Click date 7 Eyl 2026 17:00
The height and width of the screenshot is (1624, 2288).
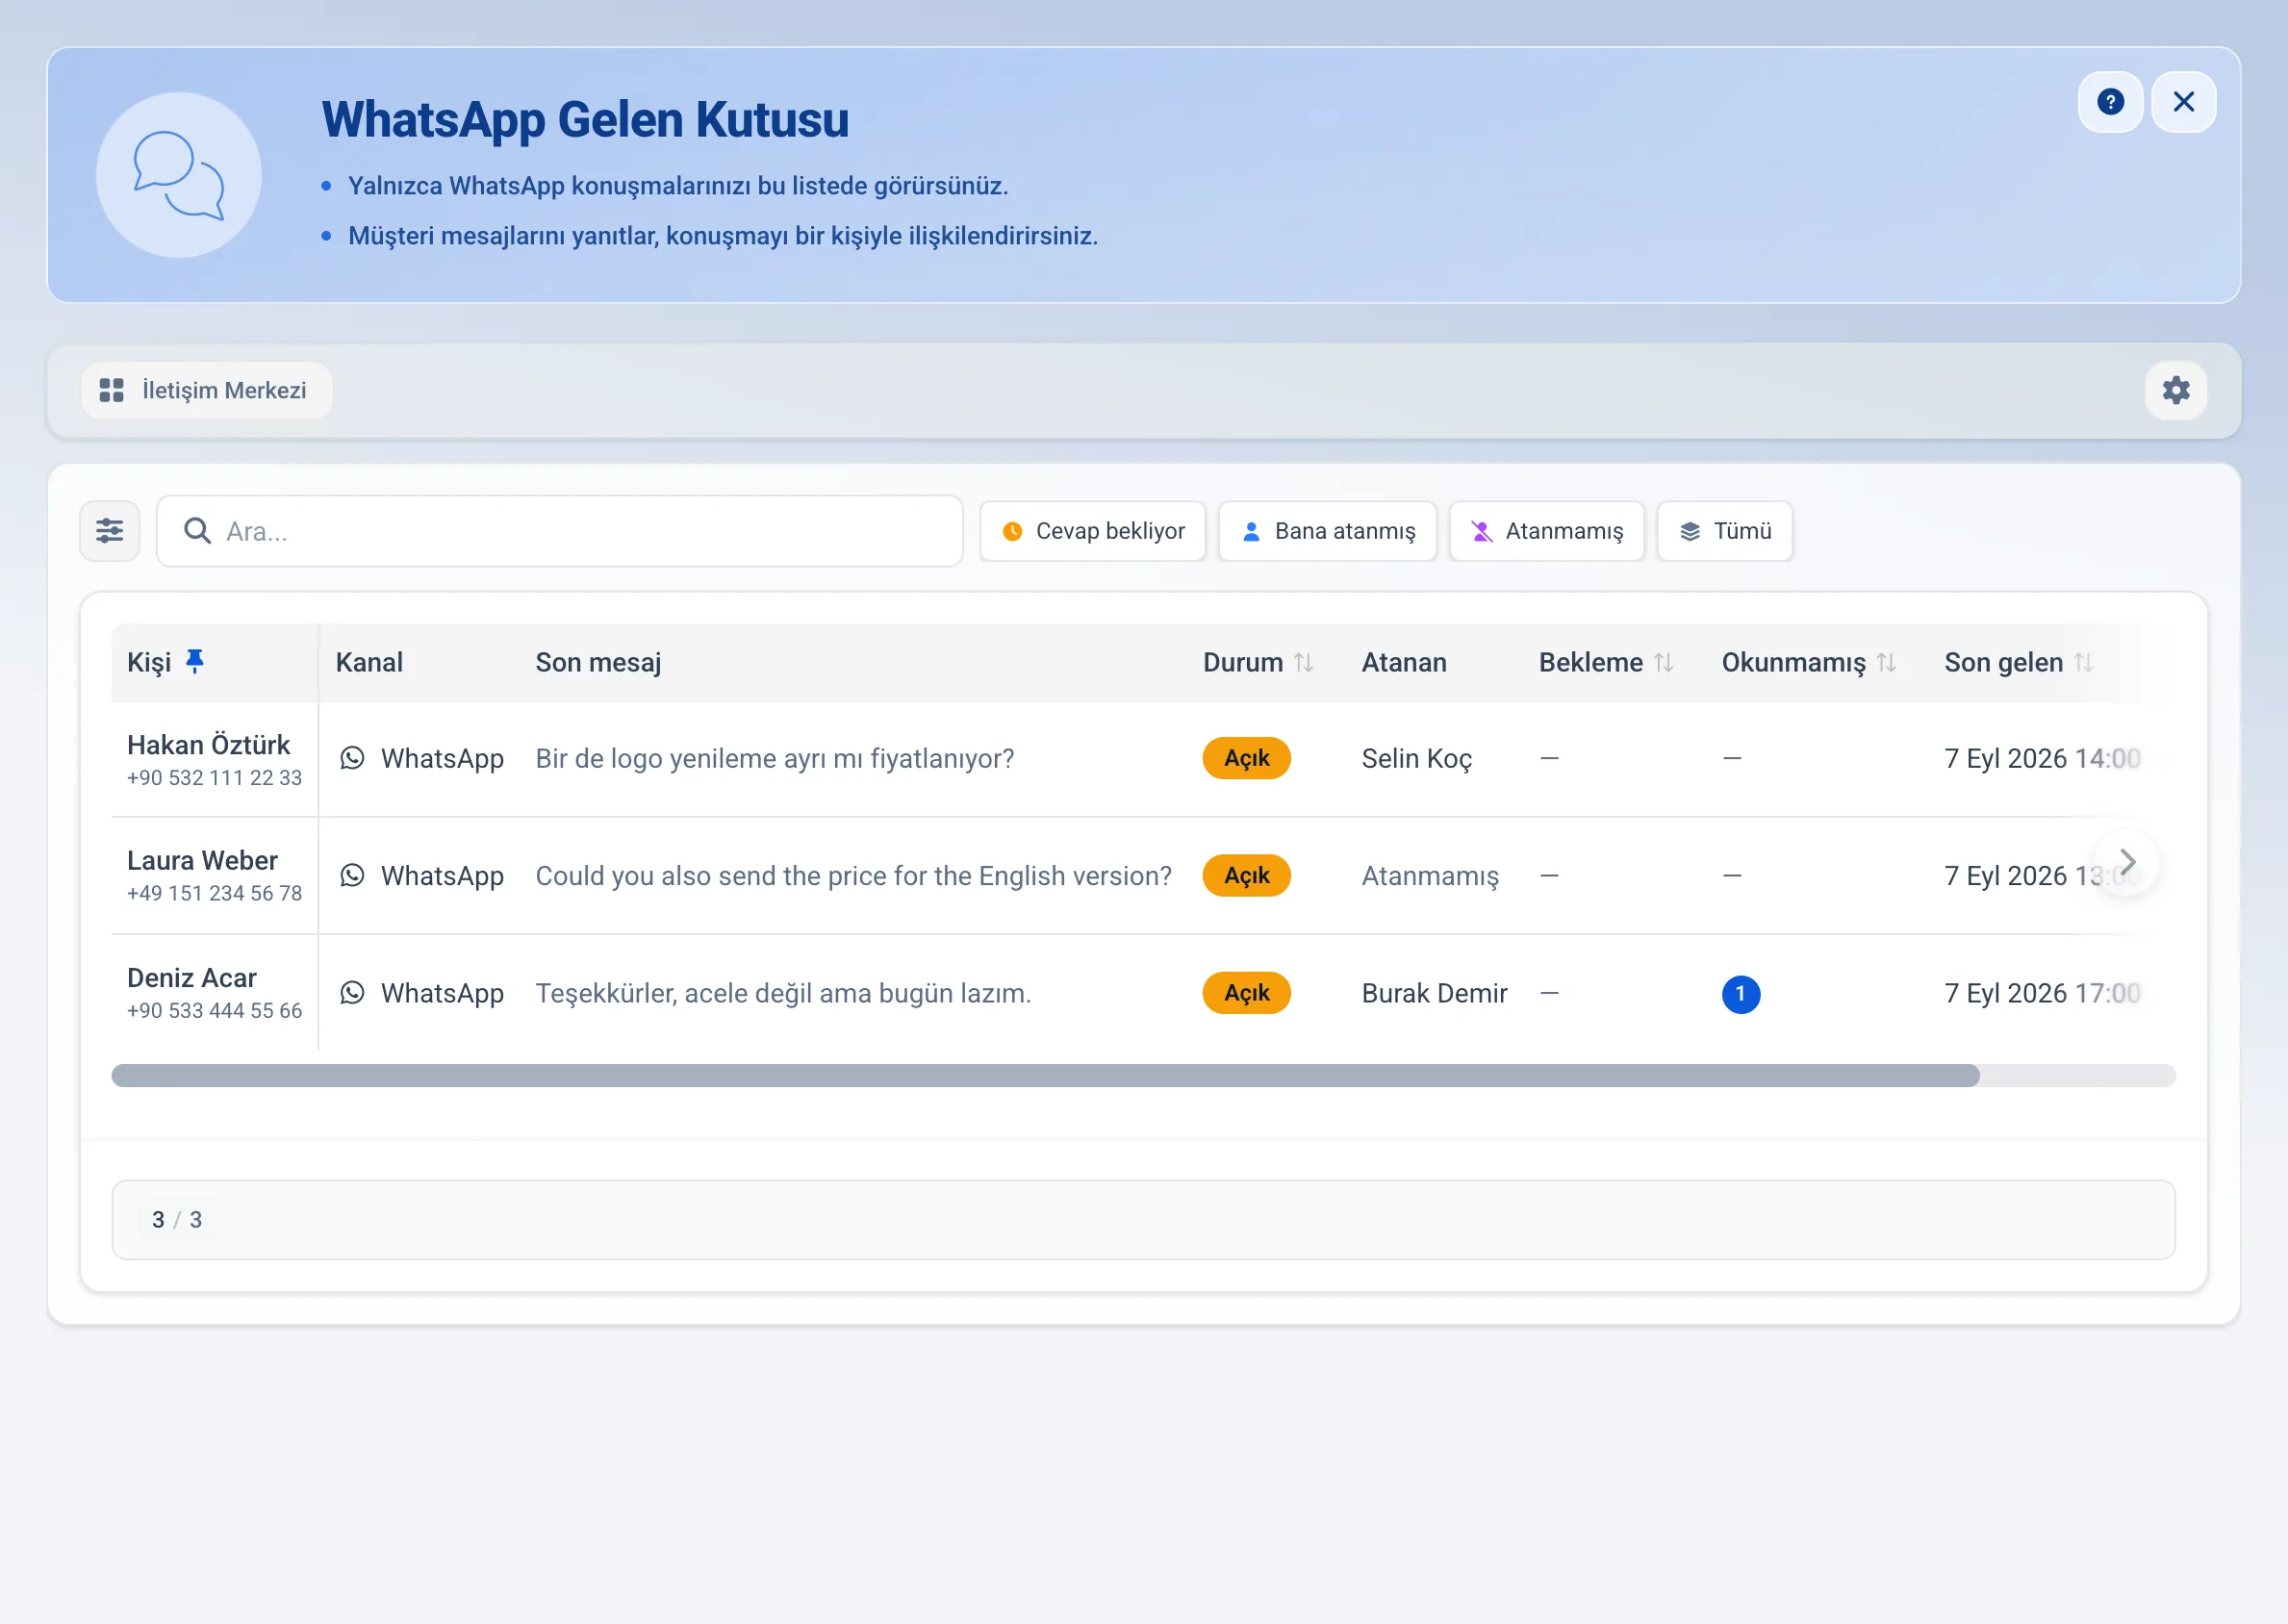[2042, 992]
